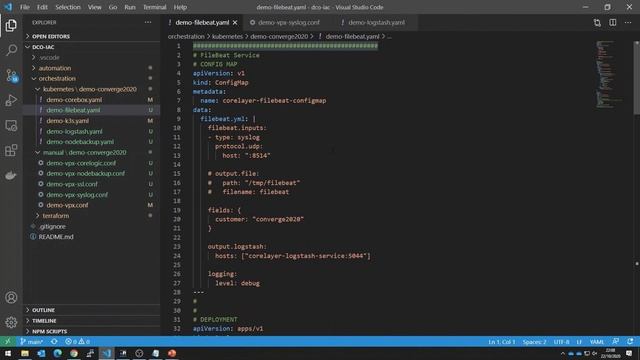Open the remote window indicator in the status bar
640x360 pixels.
pyautogui.click(x=7, y=342)
